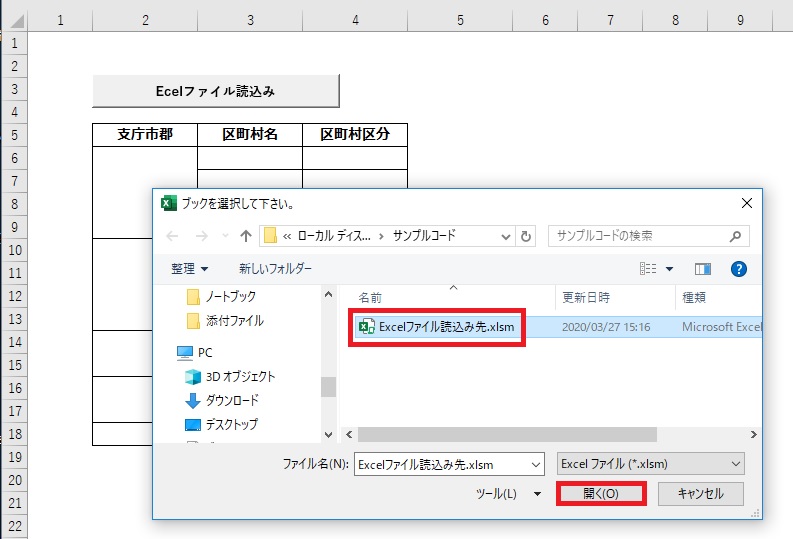Open the Excel ファイル (*.xlsm) filter dropdown
The image size is (793, 539).
tap(651, 464)
